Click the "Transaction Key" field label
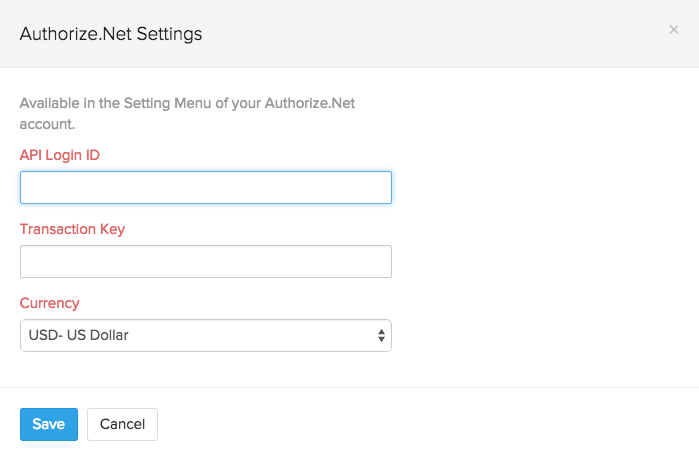699x459 pixels. click(72, 229)
